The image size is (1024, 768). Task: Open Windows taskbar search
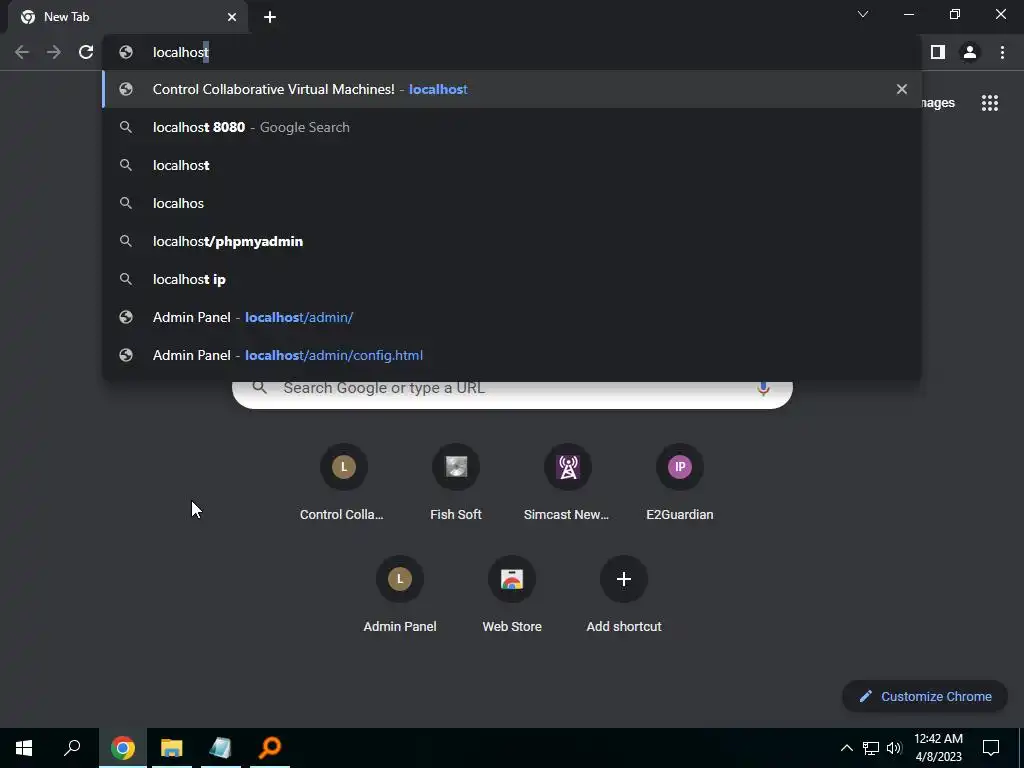tap(72, 748)
